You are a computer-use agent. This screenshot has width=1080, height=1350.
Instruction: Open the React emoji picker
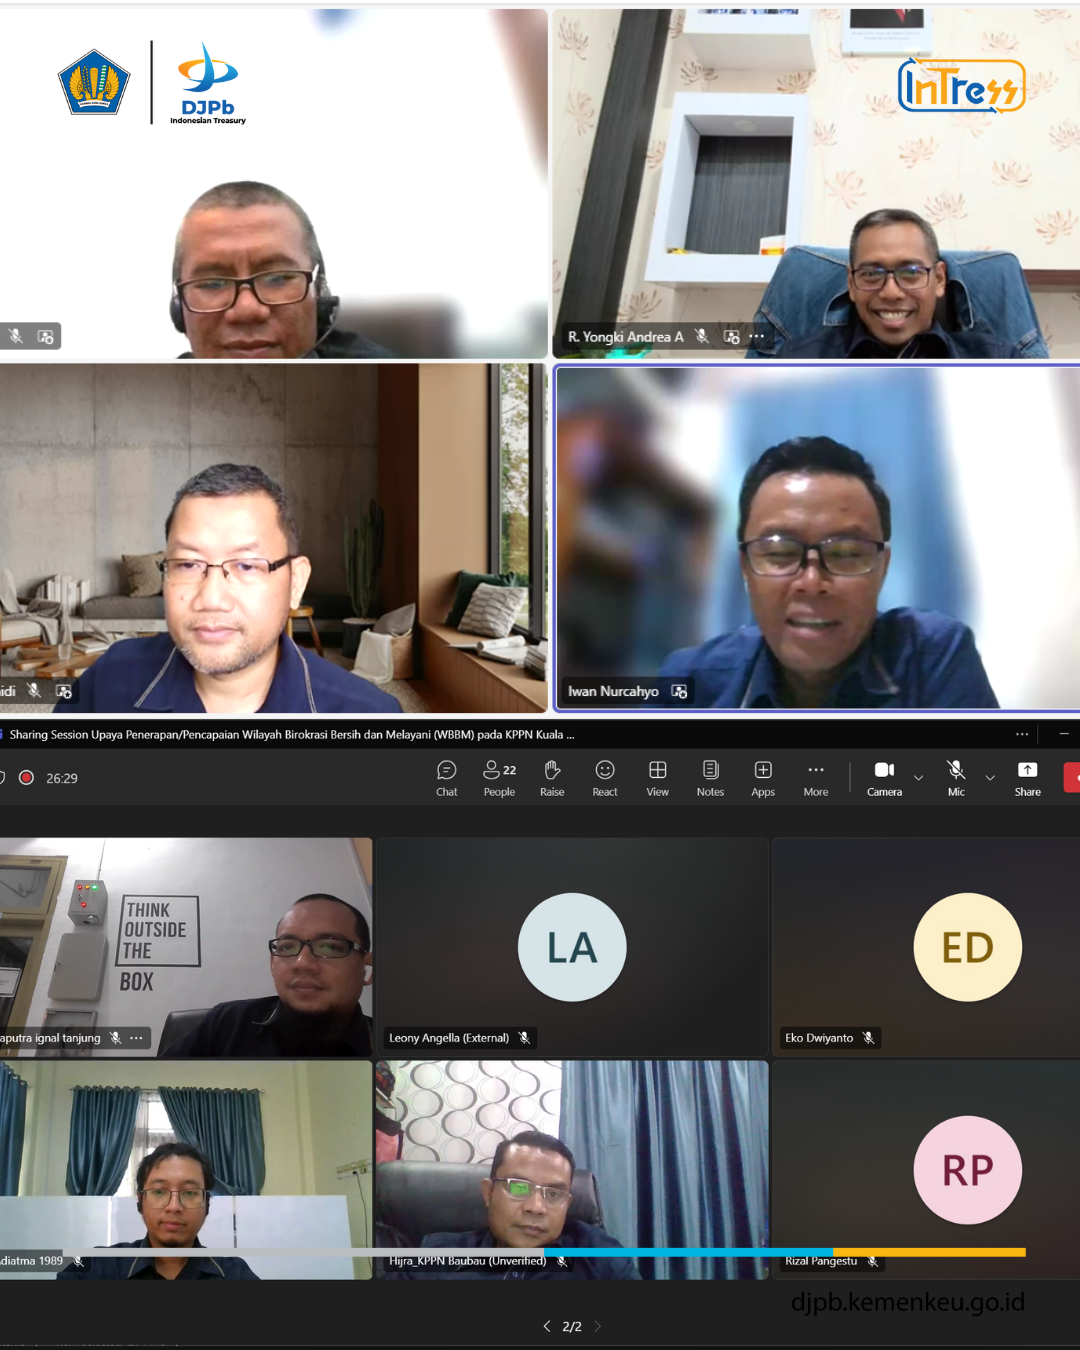pos(605,778)
